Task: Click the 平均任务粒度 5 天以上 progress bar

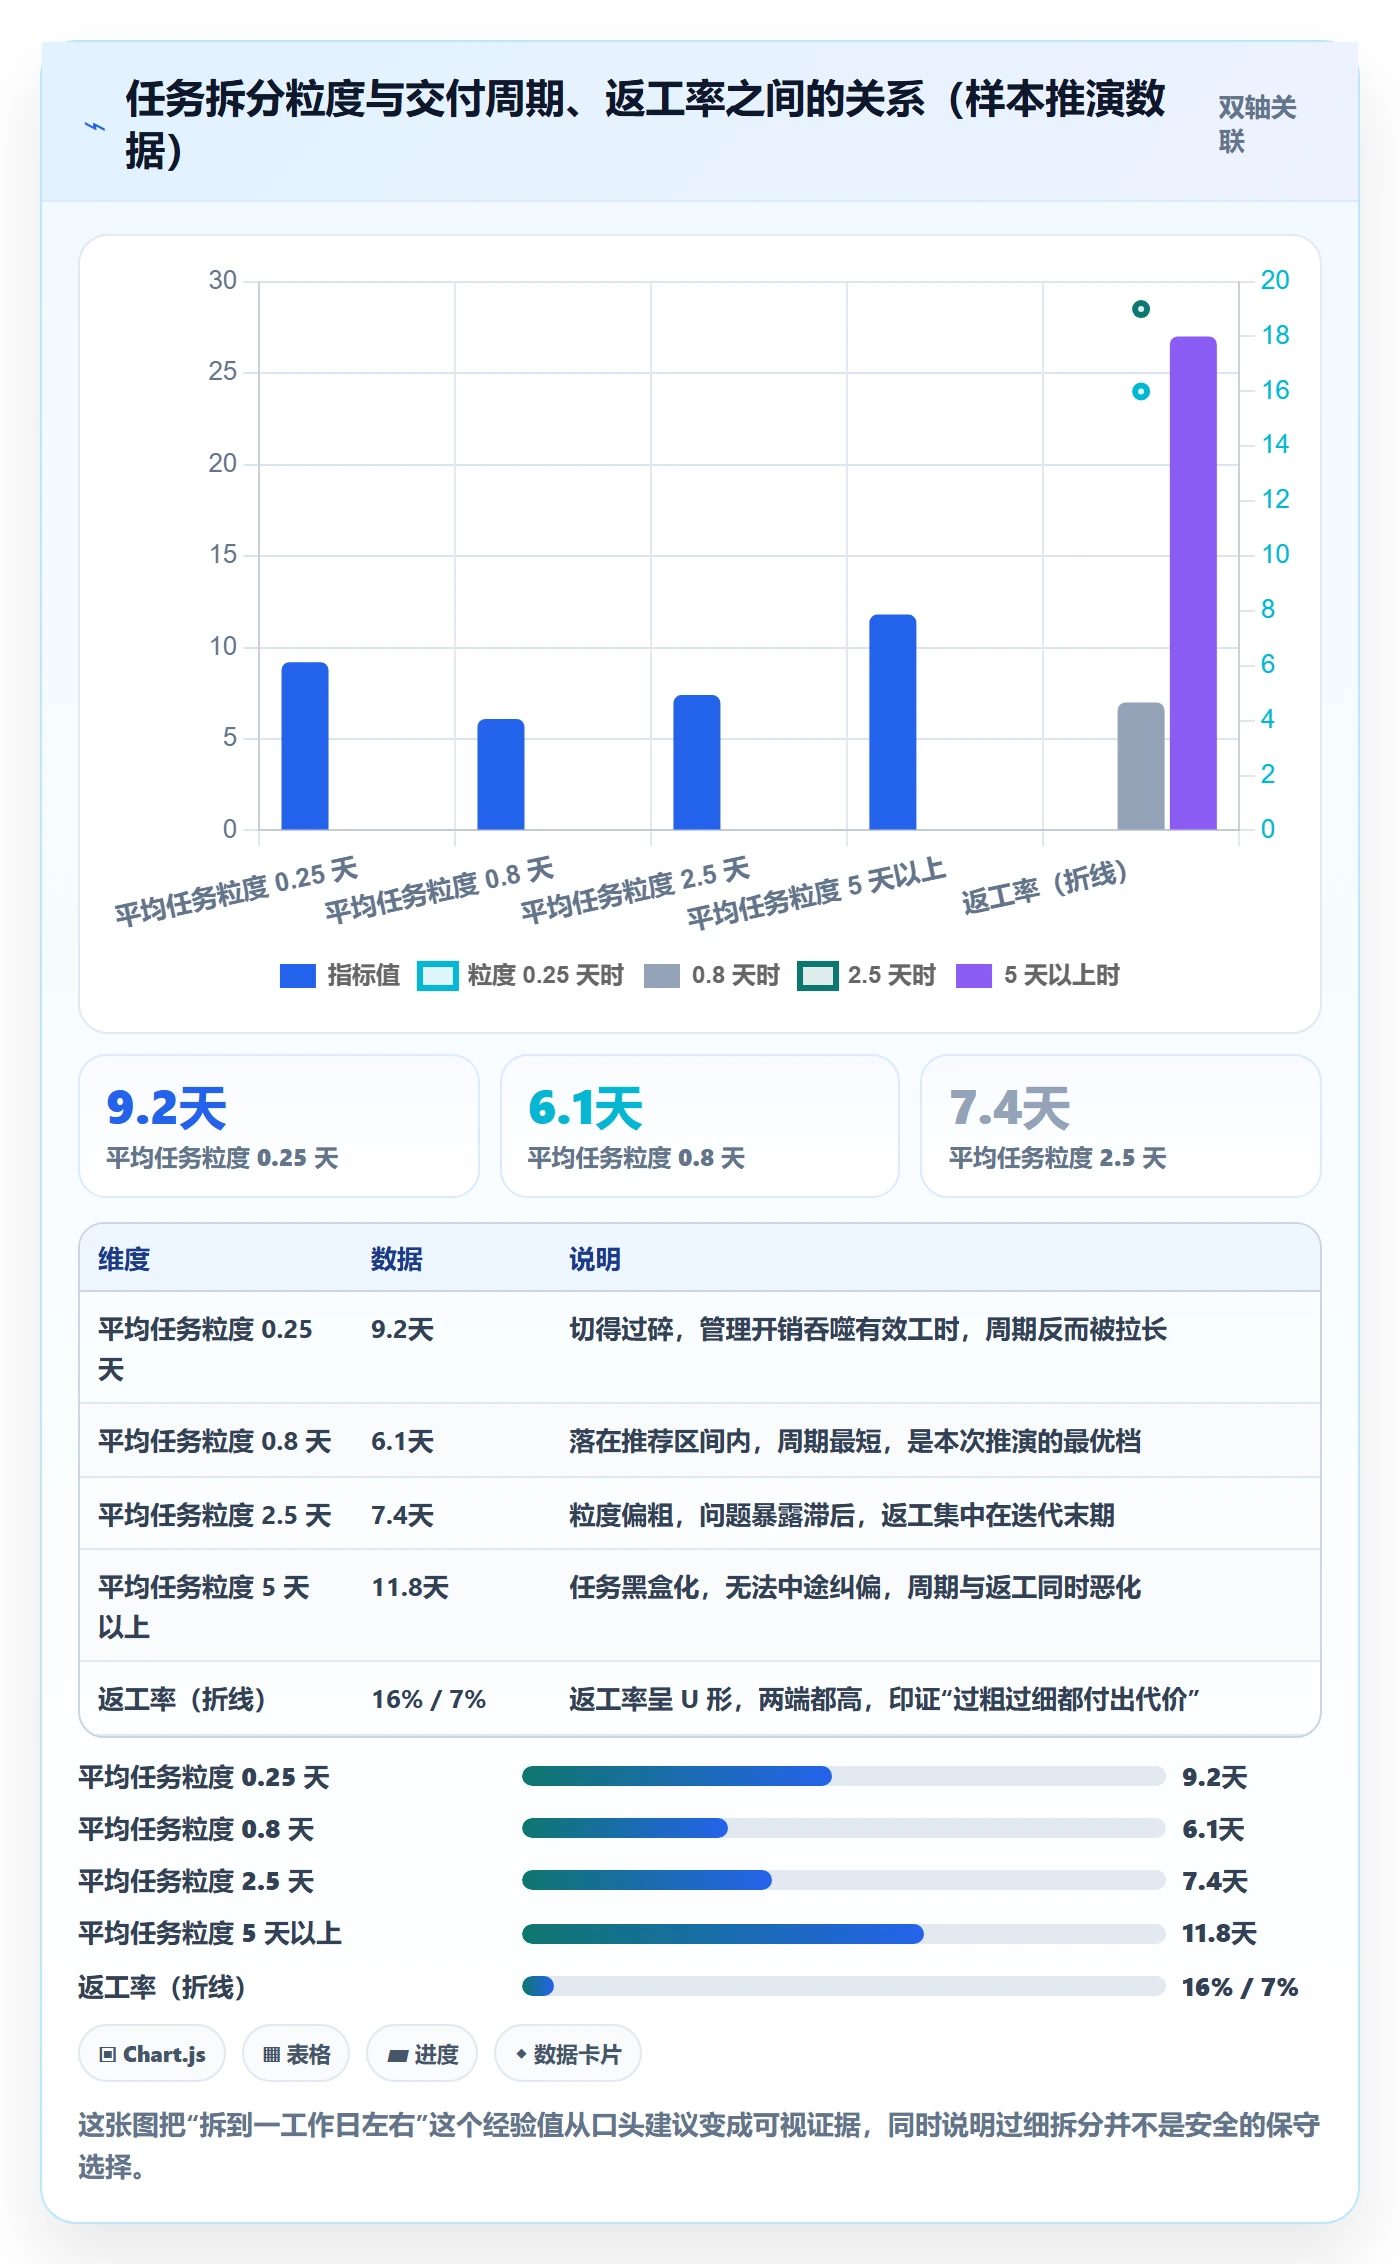Action: click(844, 1933)
